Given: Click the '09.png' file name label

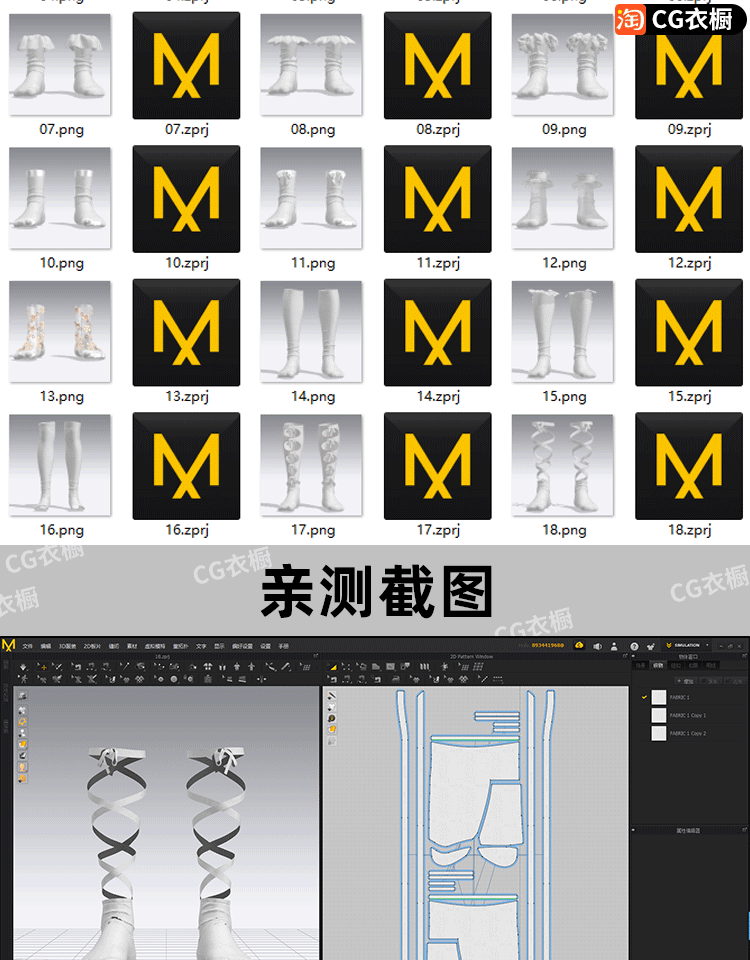Looking at the screenshot, I should tap(564, 130).
